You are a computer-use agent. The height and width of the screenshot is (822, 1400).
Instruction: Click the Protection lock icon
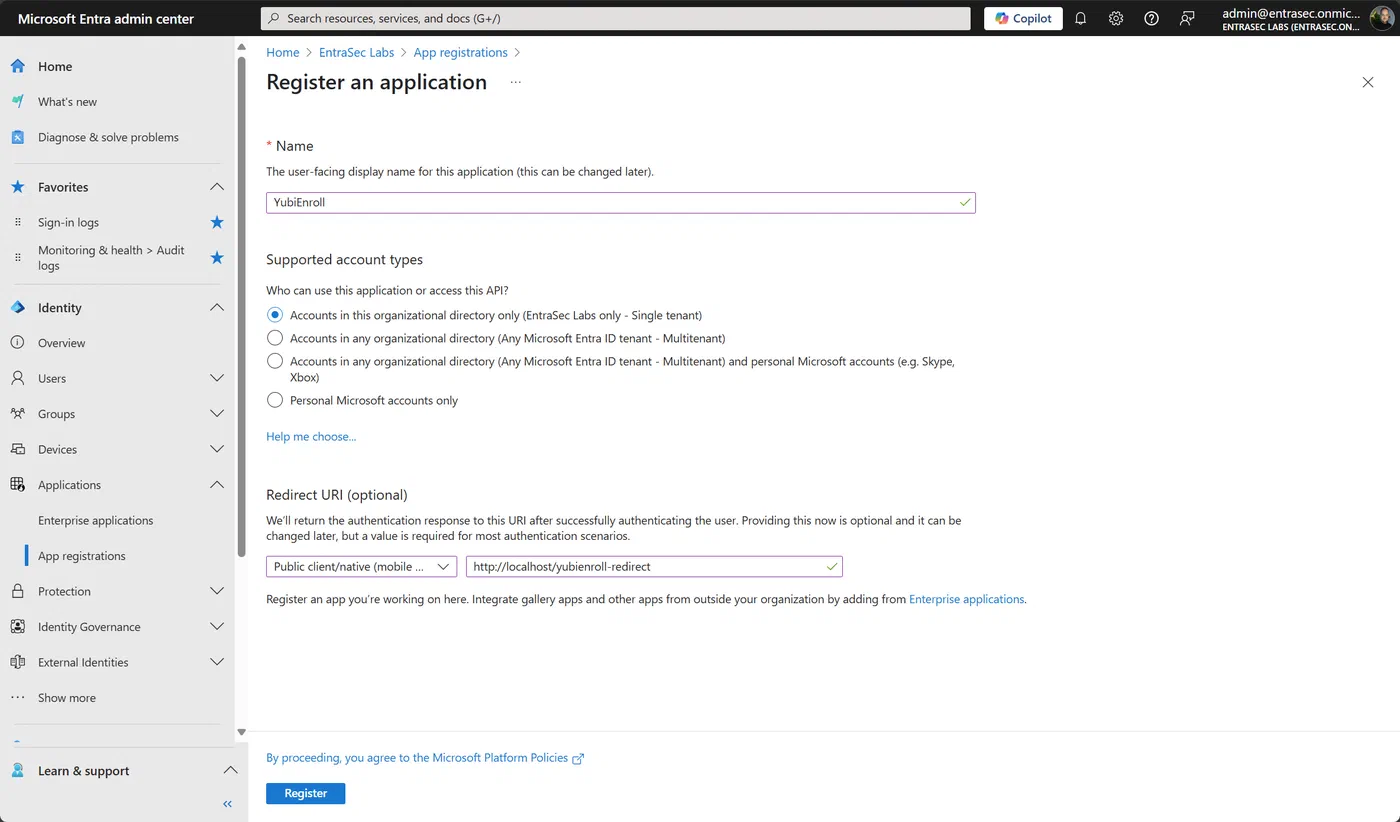coord(17,591)
